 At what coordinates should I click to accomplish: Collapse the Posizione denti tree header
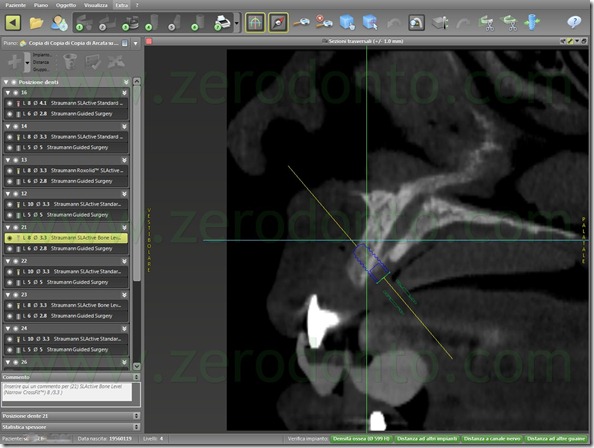tap(6, 82)
